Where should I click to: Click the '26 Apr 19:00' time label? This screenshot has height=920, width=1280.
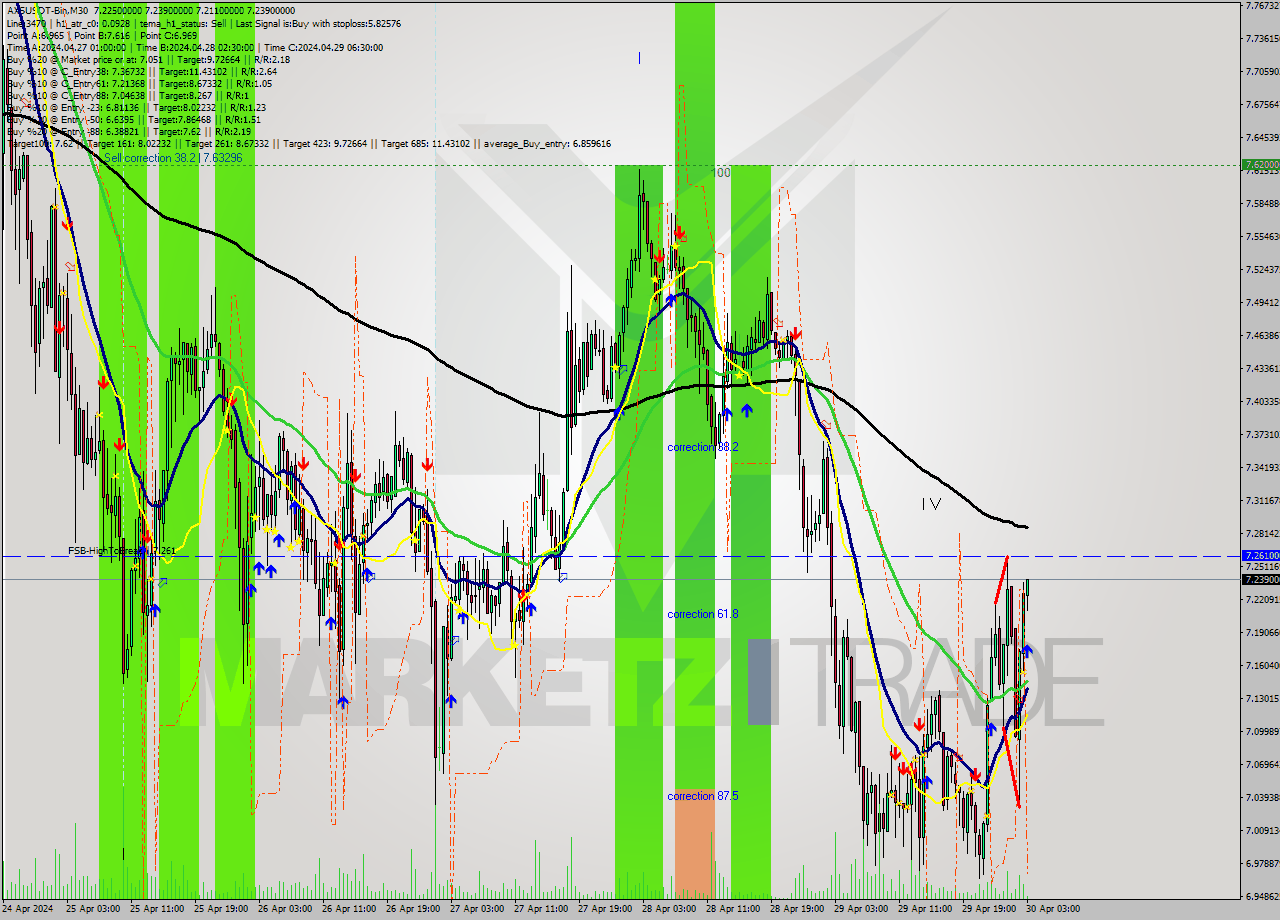(412, 909)
